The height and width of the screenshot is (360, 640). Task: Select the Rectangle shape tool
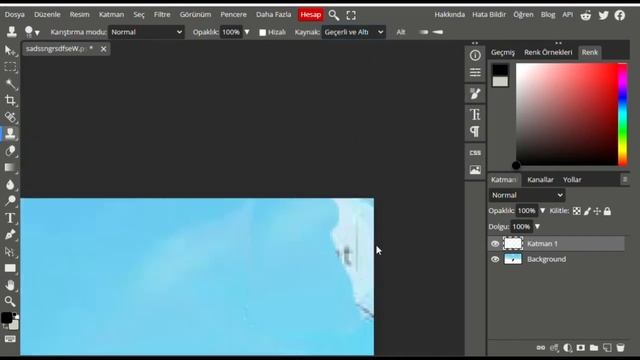click(x=10, y=268)
